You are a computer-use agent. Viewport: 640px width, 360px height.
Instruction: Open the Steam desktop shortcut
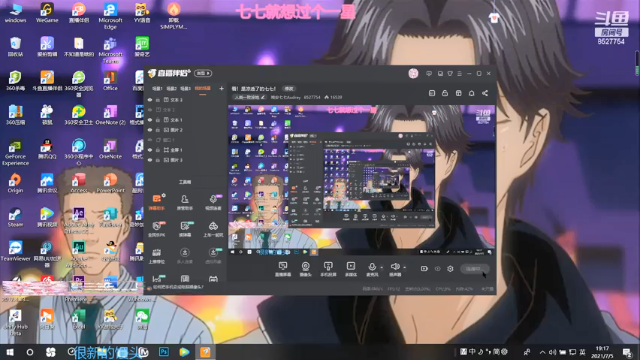[15, 217]
